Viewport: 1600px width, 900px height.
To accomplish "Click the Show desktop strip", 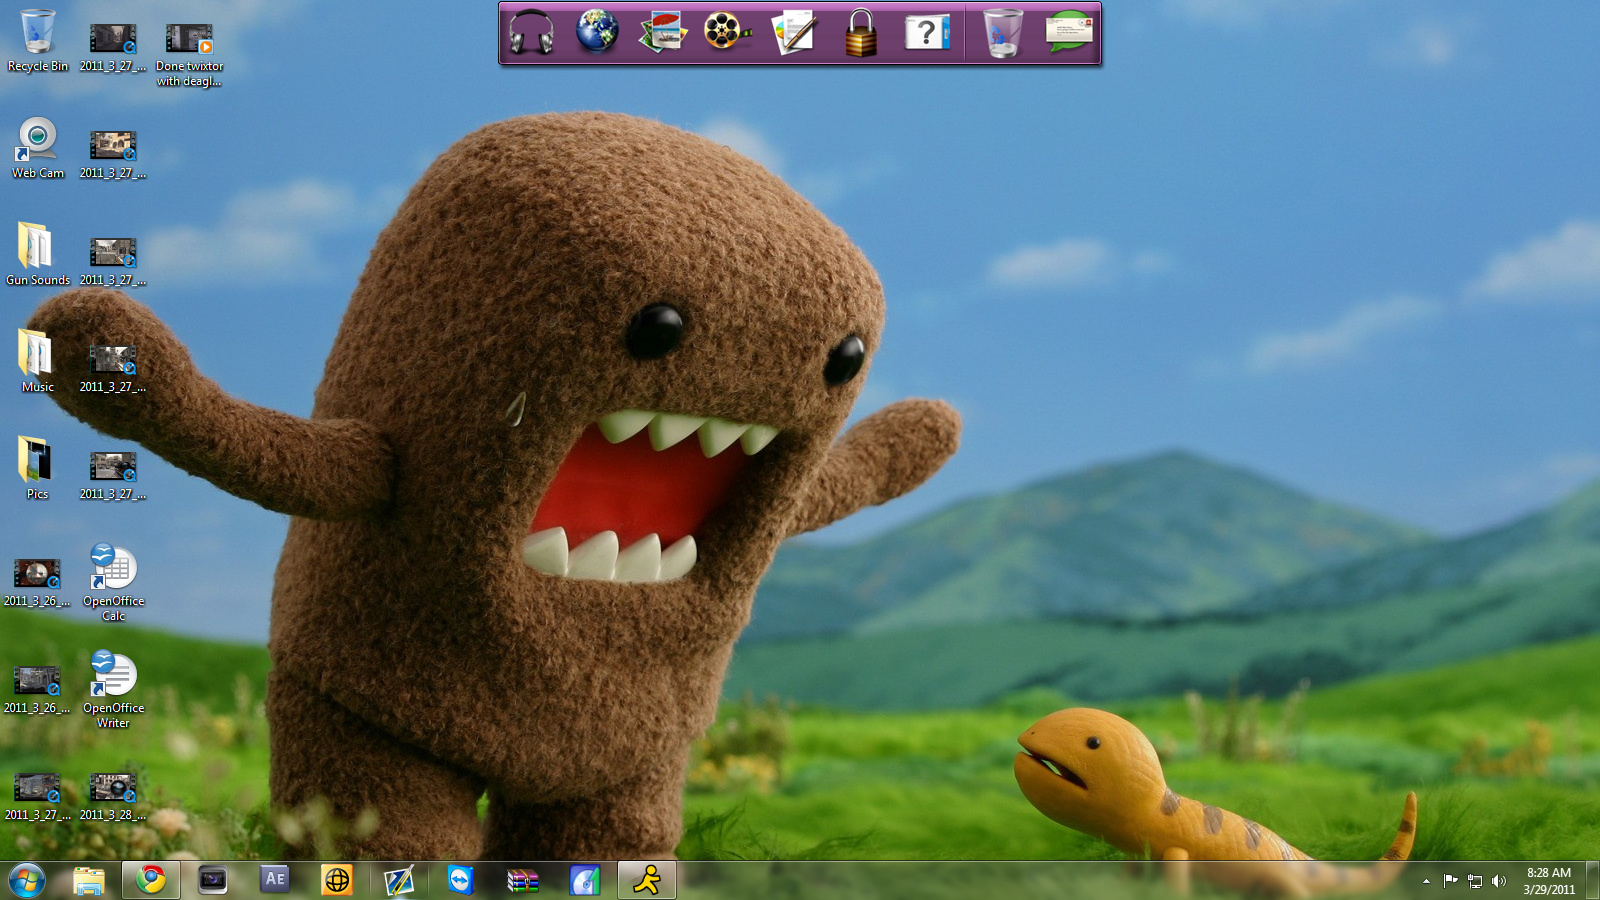I will (1593, 880).
